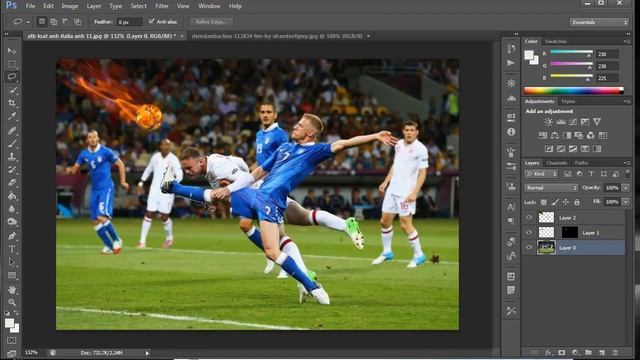Switch to the Channels tab
The width and height of the screenshot is (640, 360).
click(x=557, y=163)
